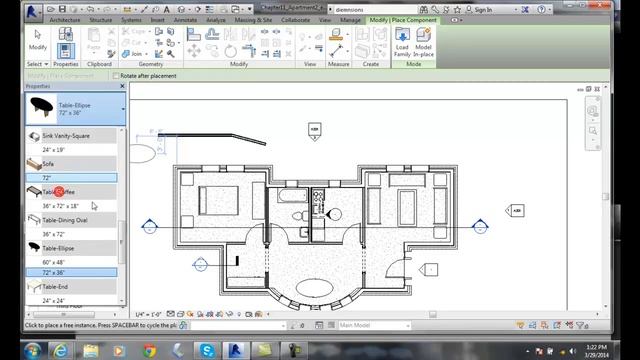Open the Structure ribbon tab
The height and width of the screenshot is (360, 640).
pyautogui.click(x=101, y=20)
